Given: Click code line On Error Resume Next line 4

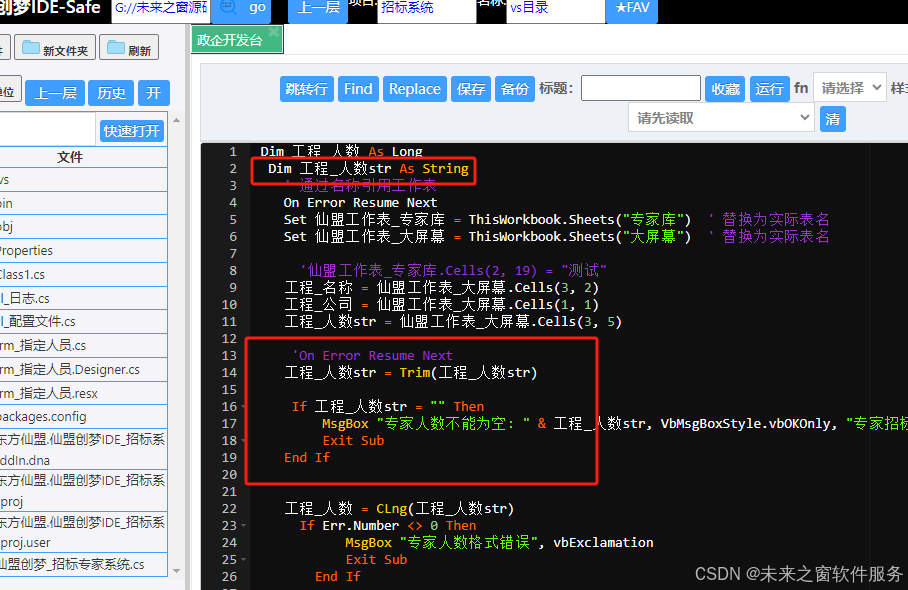Looking at the screenshot, I should pos(360,203).
